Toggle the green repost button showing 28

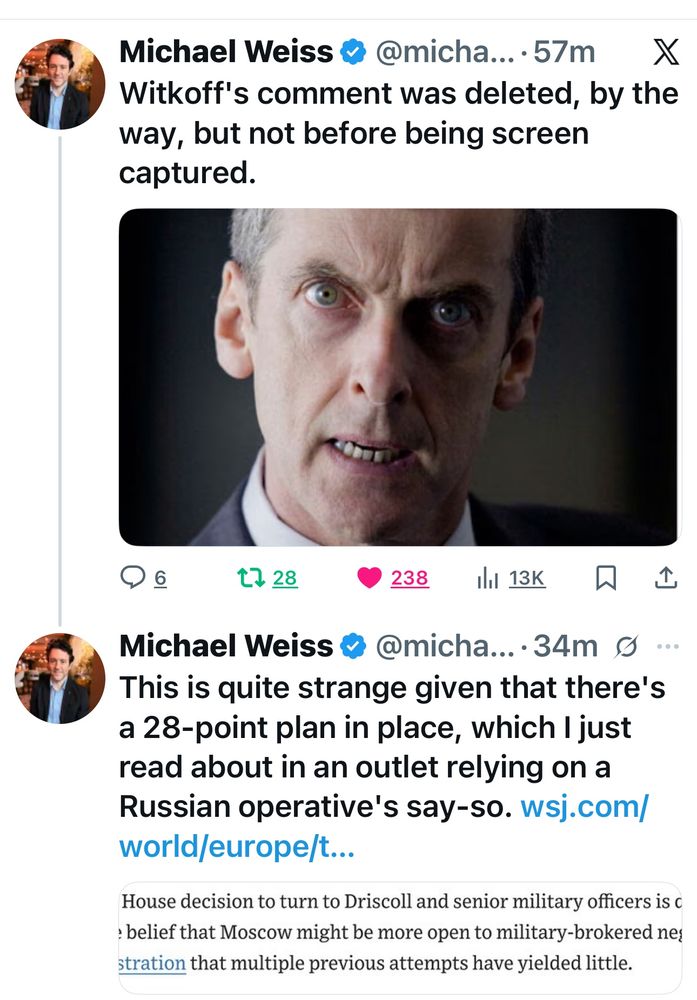pyautogui.click(x=246, y=577)
